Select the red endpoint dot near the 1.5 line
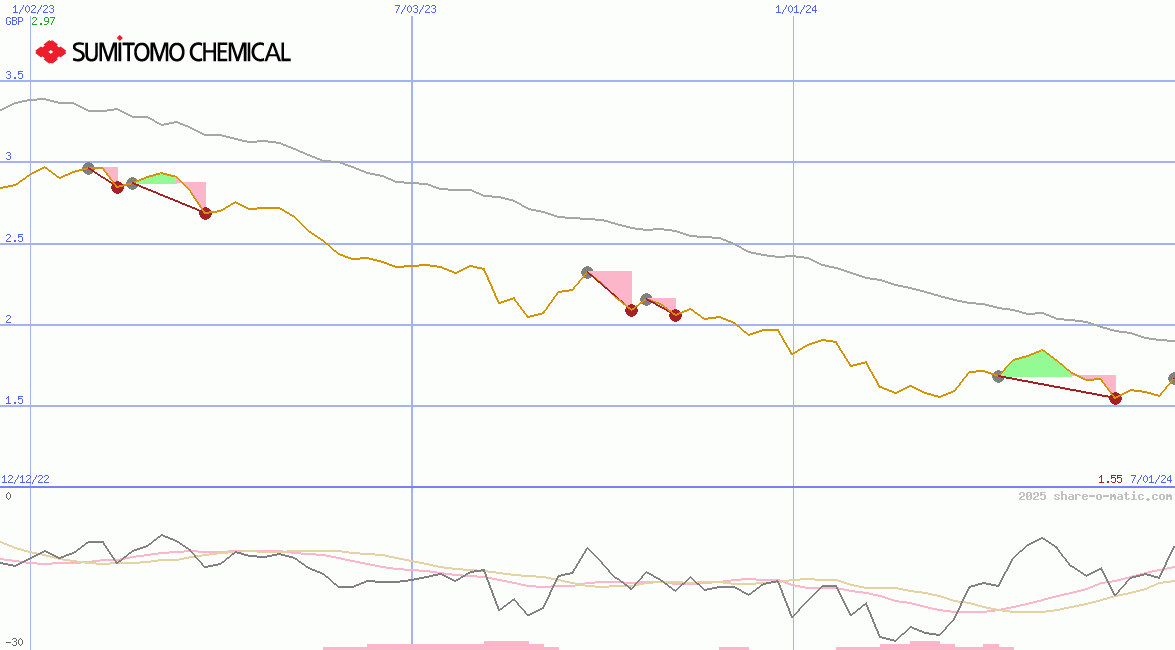This screenshot has height=650, width=1175. (1115, 398)
